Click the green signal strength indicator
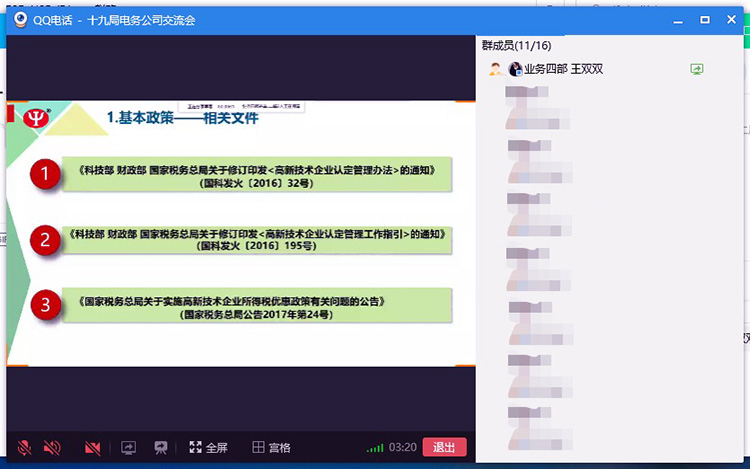Viewport: 750px width, 469px height. [375, 448]
